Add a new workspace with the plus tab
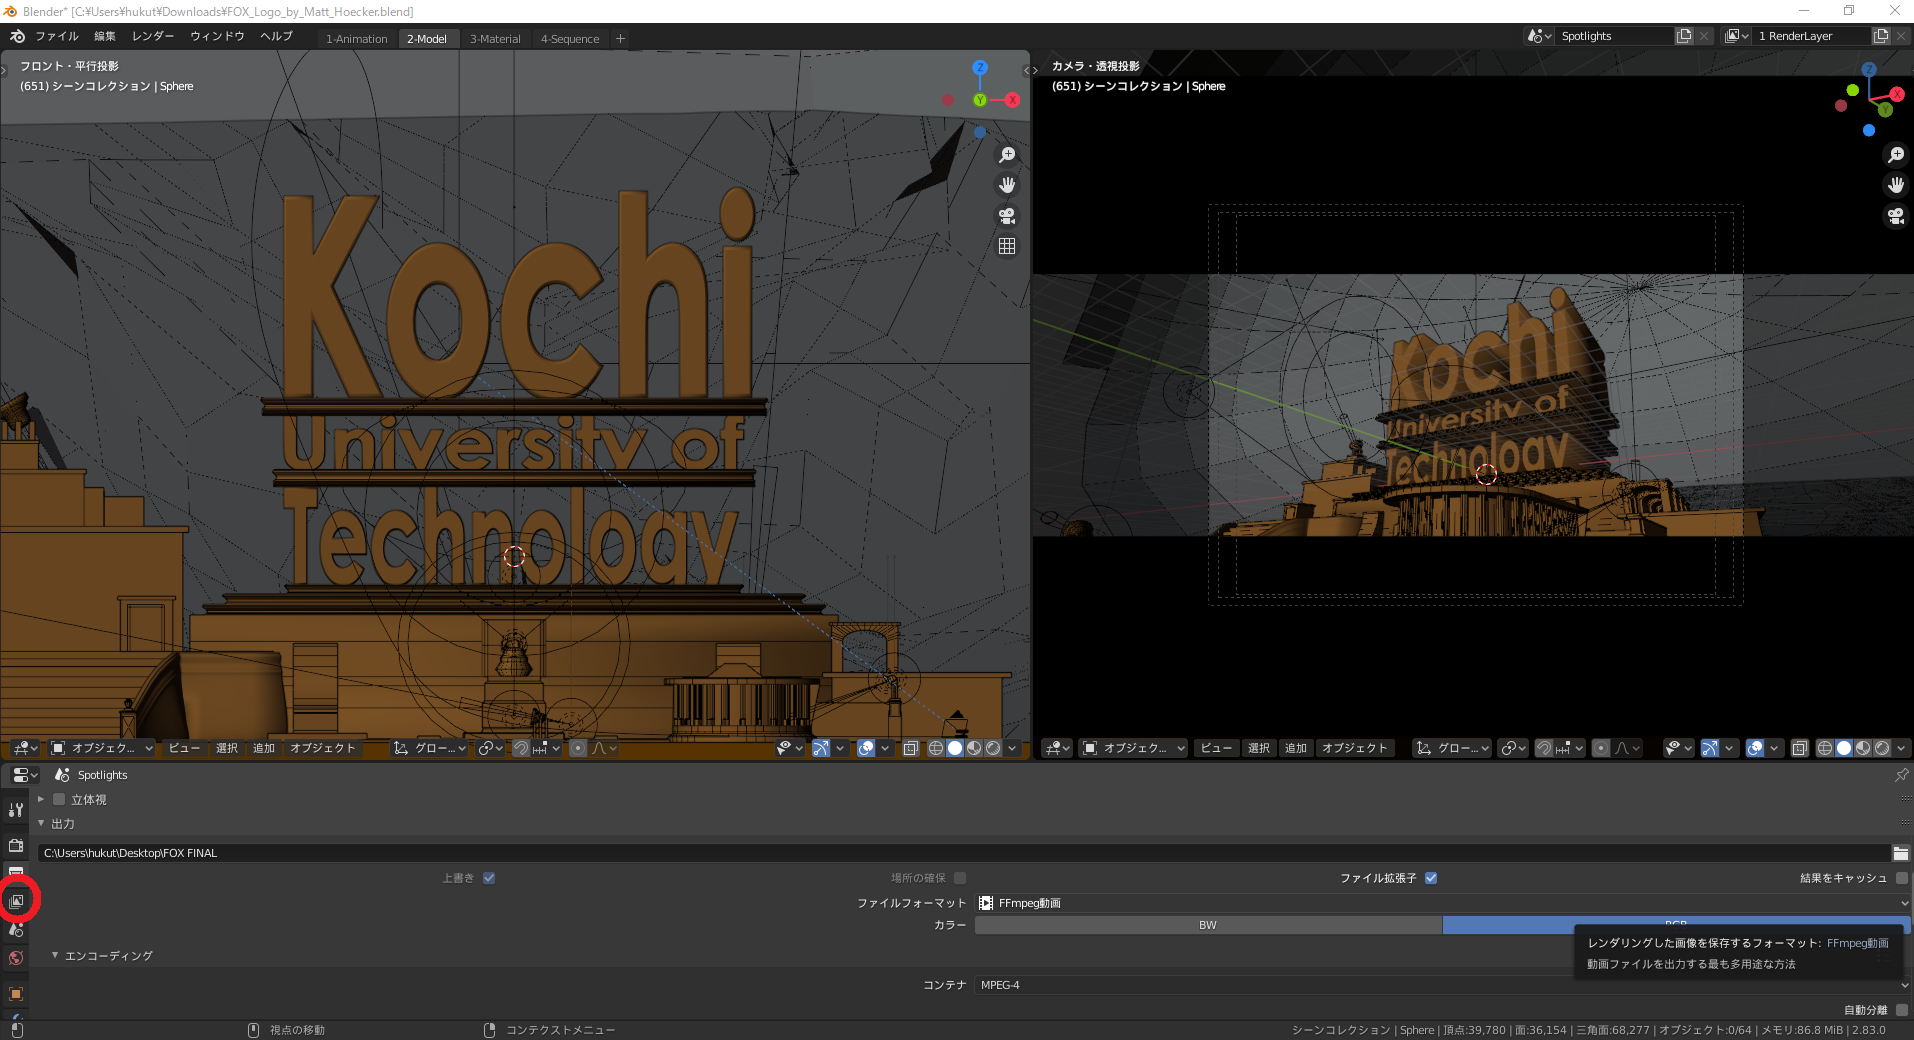1914x1040 pixels. [x=620, y=39]
